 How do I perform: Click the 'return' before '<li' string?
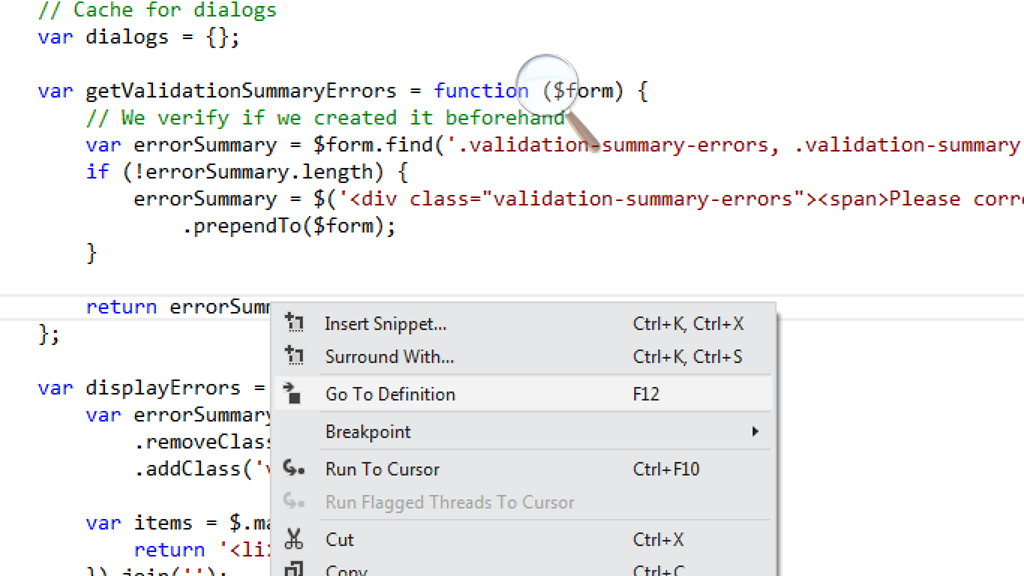[x=169, y=550]
